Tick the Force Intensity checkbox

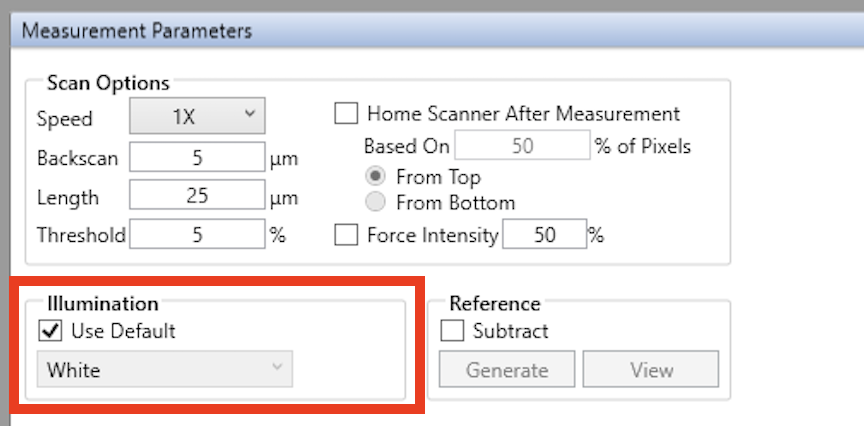346,236
